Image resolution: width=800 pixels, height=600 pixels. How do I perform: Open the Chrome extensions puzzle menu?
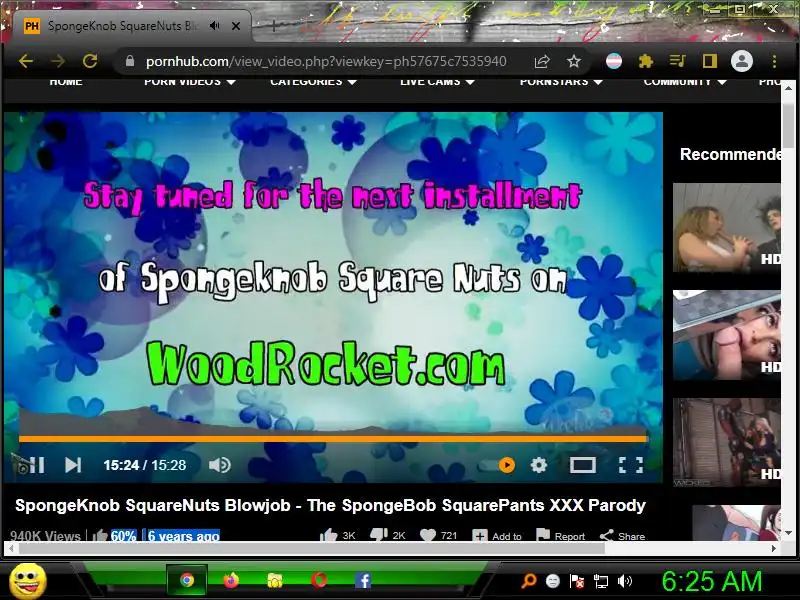(646, 61)
